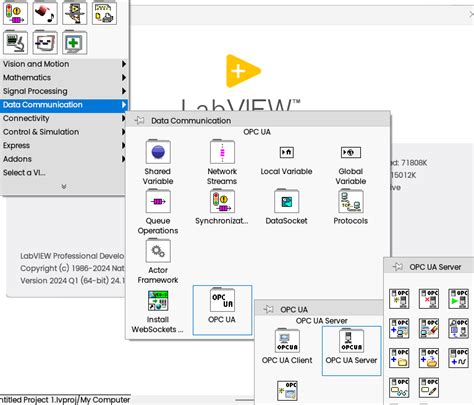Expand the Control & Simulation submenu arrow
The height and width of the screenshot is (405, 474).
124,132
